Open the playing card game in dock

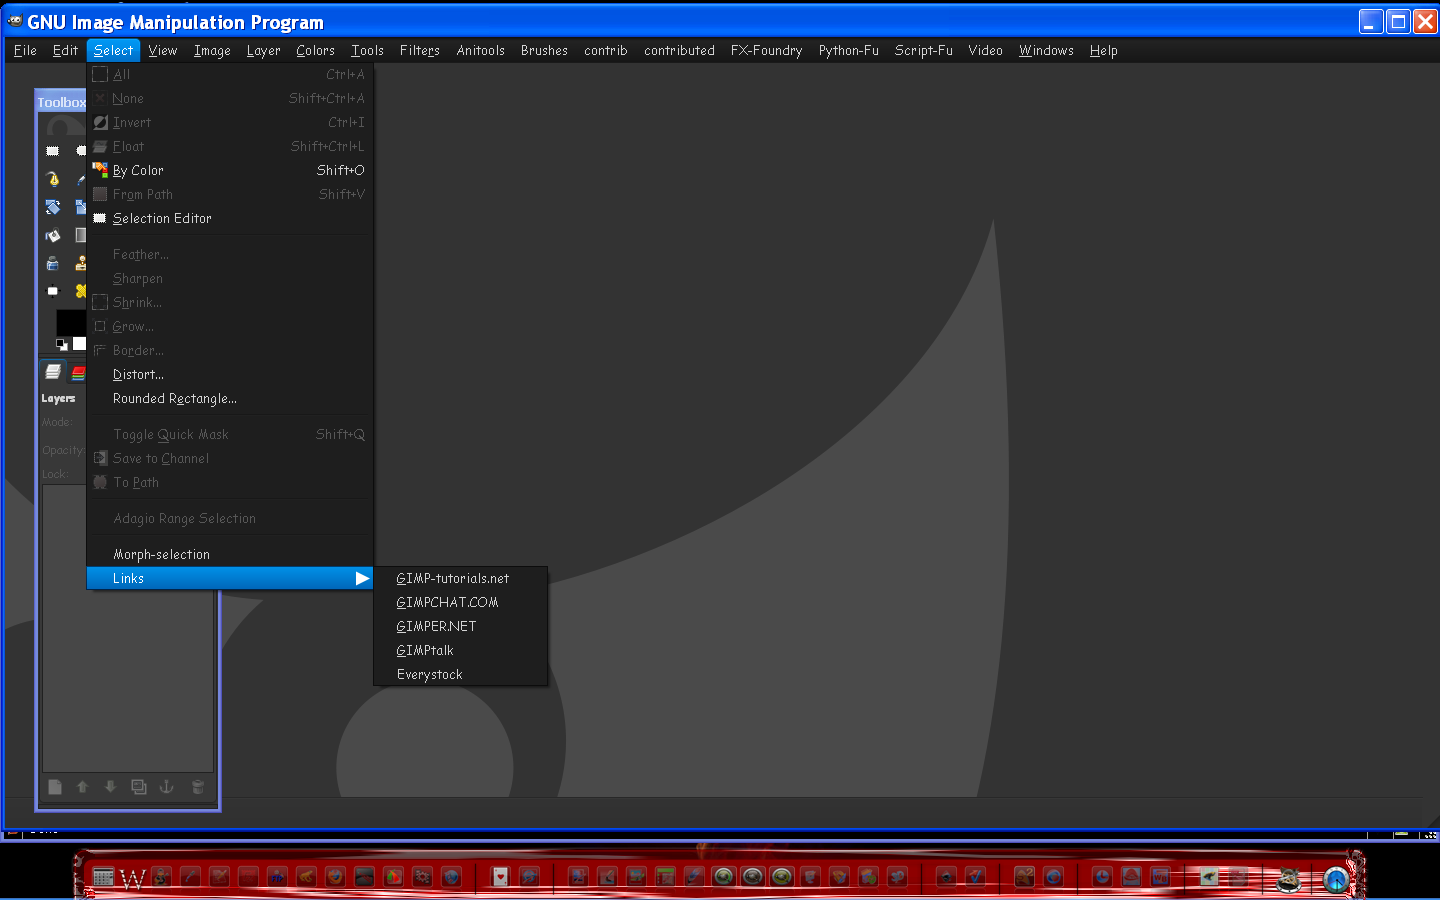coord(500,877)
